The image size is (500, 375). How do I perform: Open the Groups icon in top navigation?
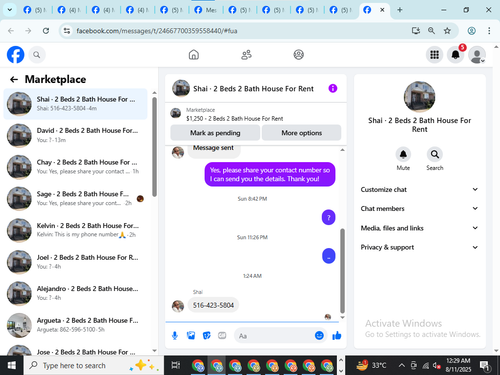click(x=298, y=54)
